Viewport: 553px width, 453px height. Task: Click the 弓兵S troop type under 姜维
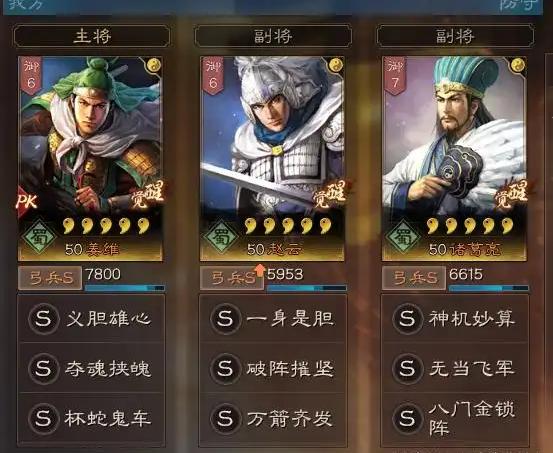pos(50,278)
